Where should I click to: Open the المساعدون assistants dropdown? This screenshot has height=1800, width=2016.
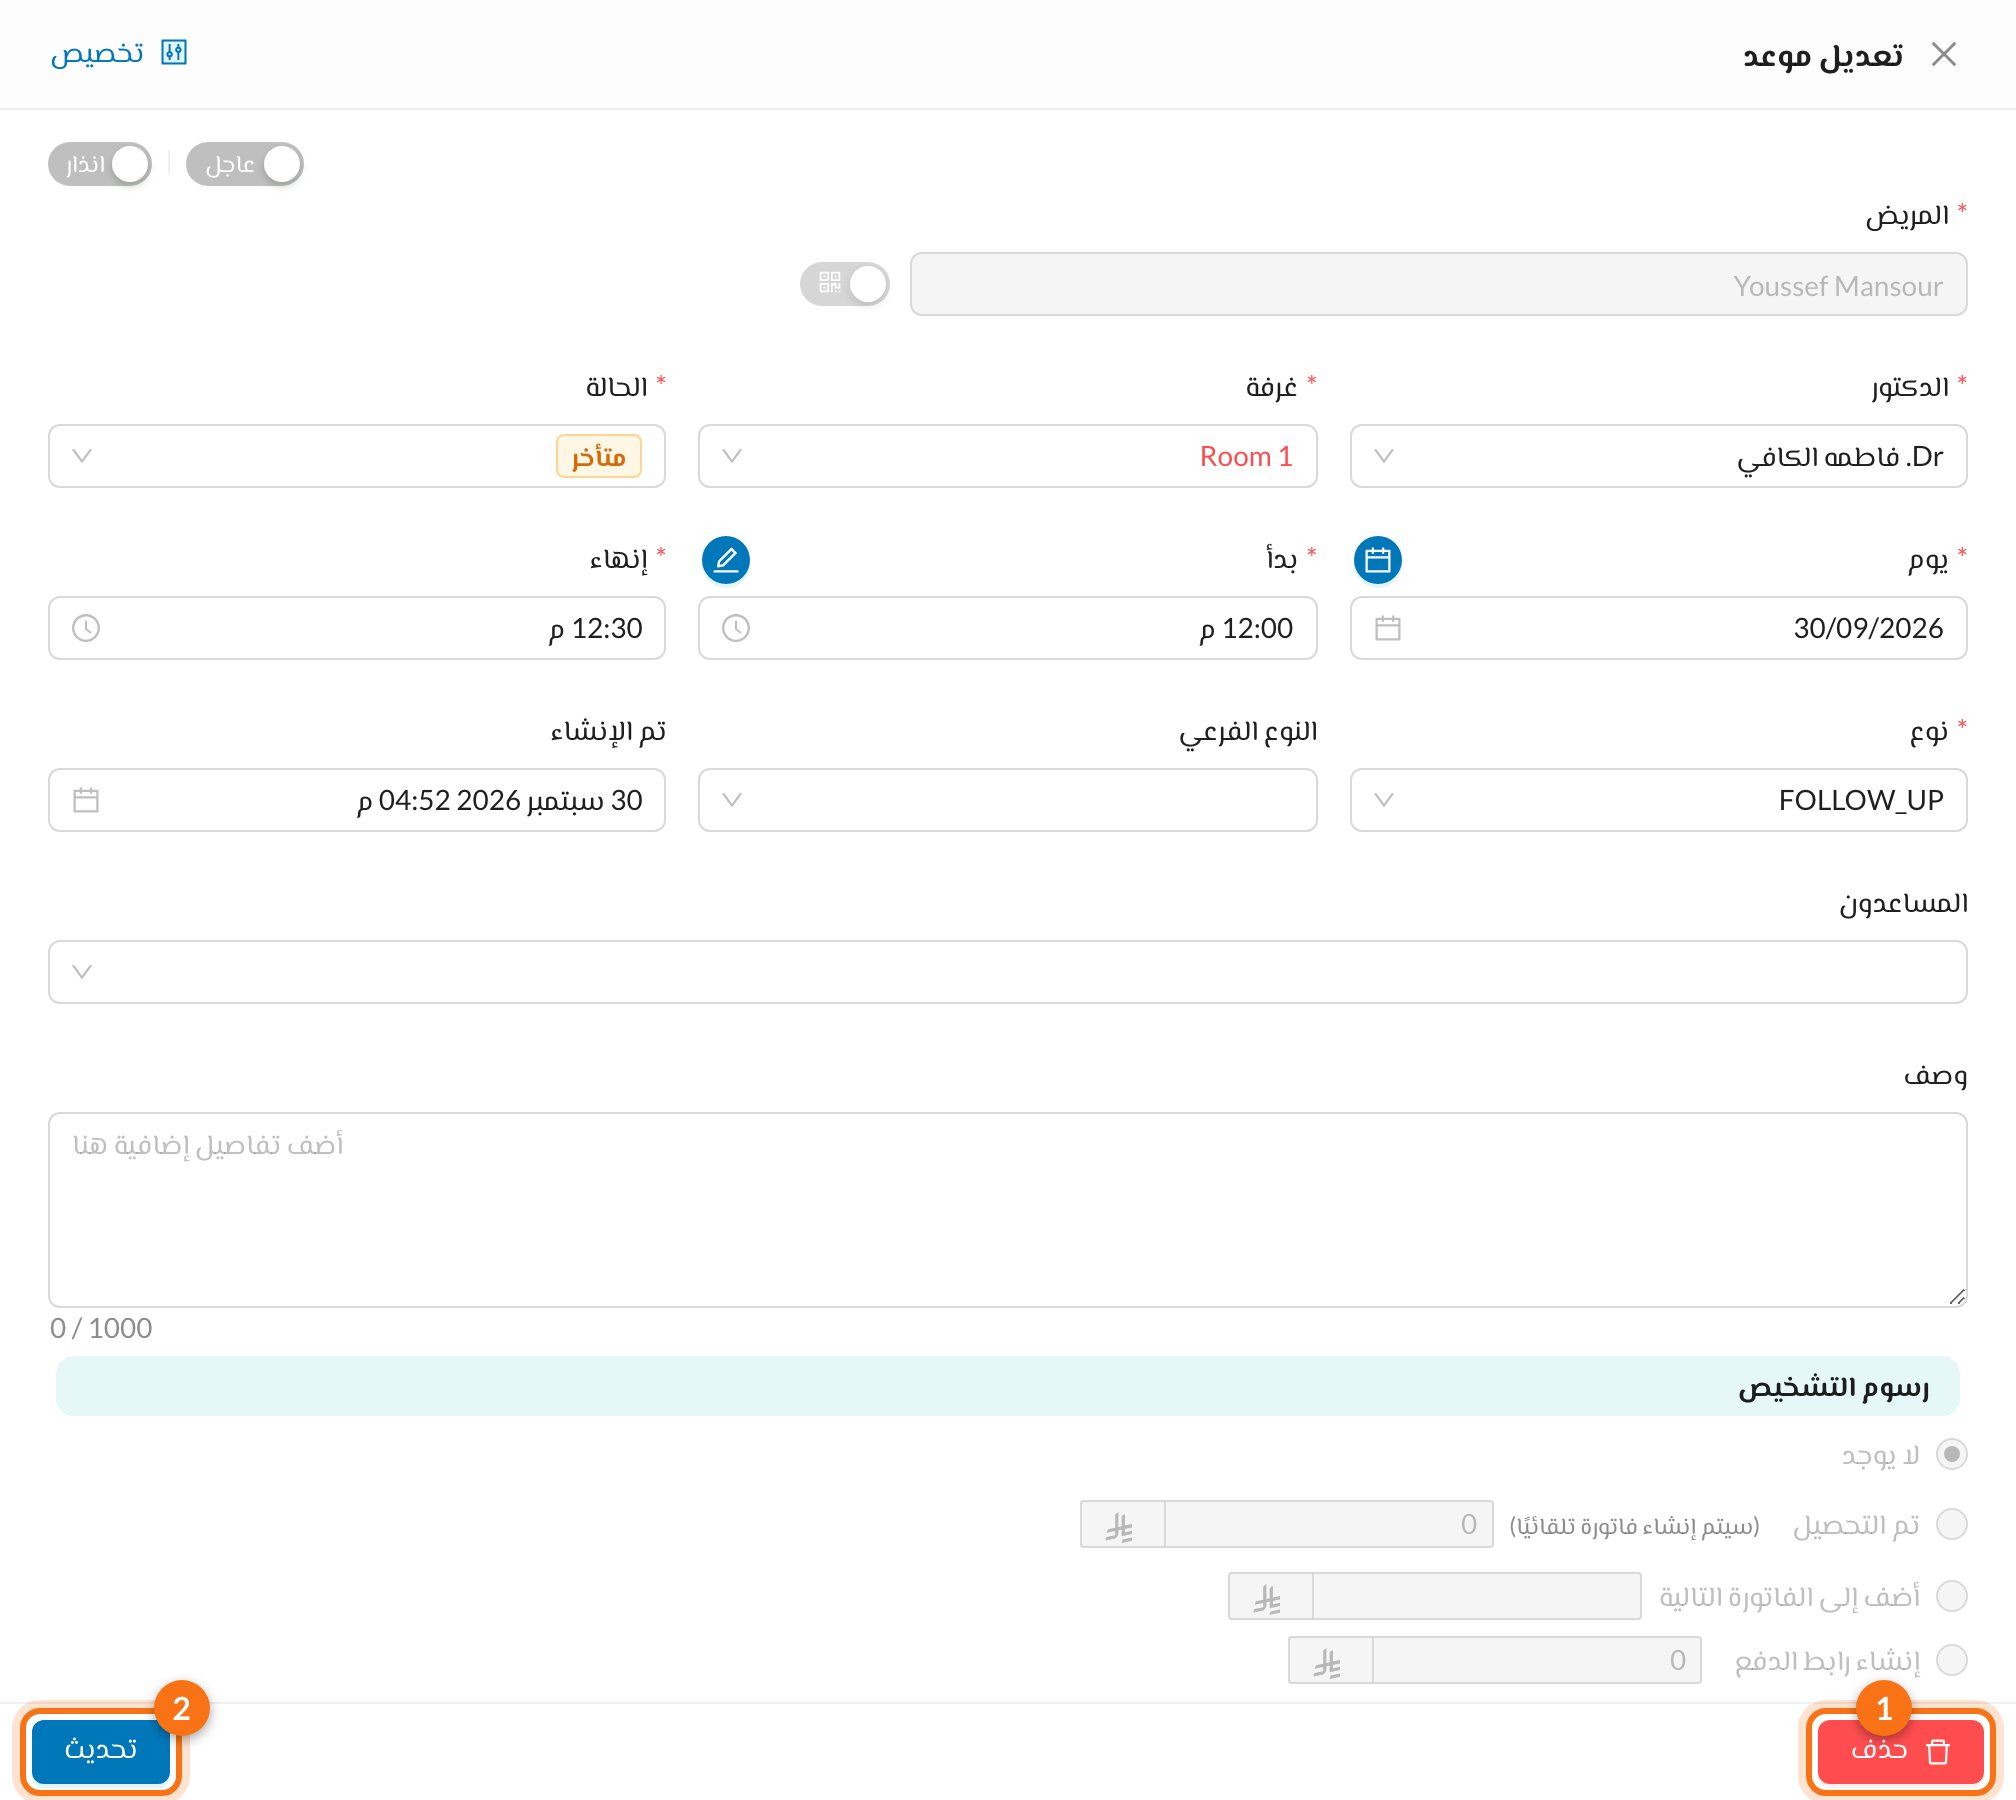click(1008, 972)
